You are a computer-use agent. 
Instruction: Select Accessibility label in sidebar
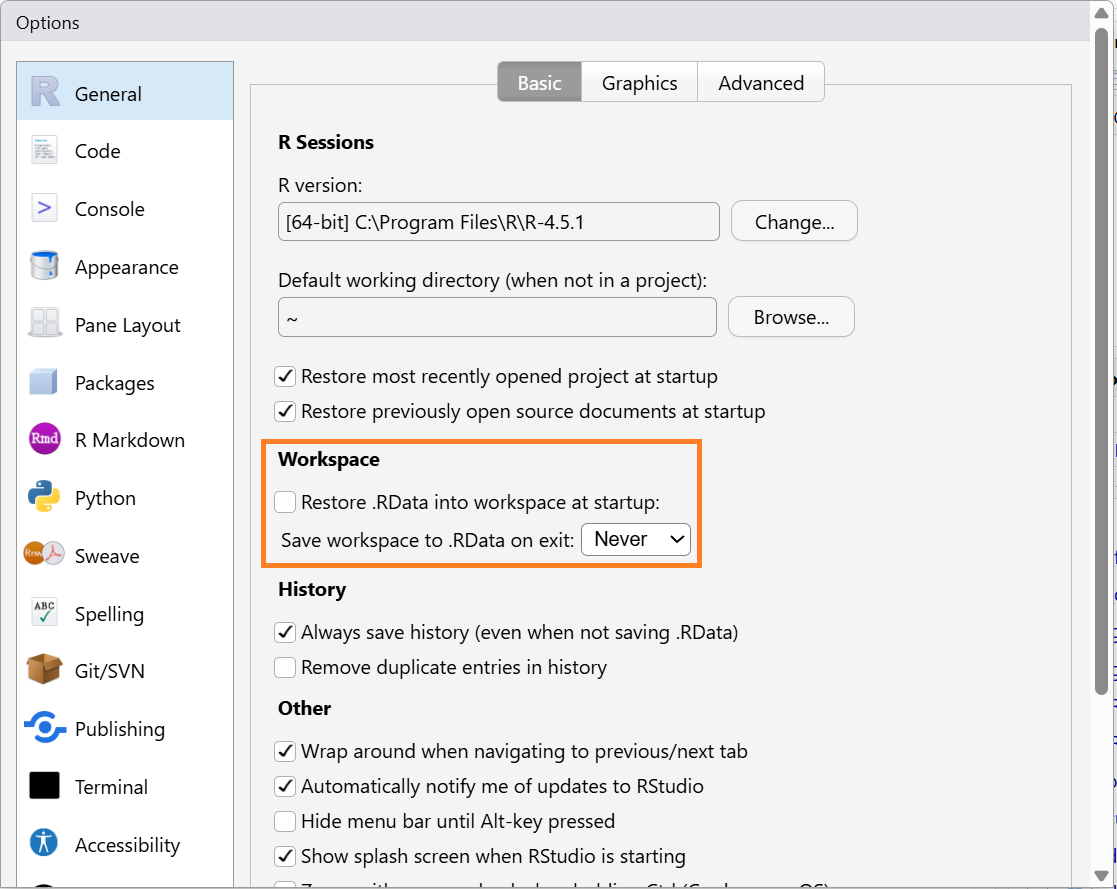128,845
